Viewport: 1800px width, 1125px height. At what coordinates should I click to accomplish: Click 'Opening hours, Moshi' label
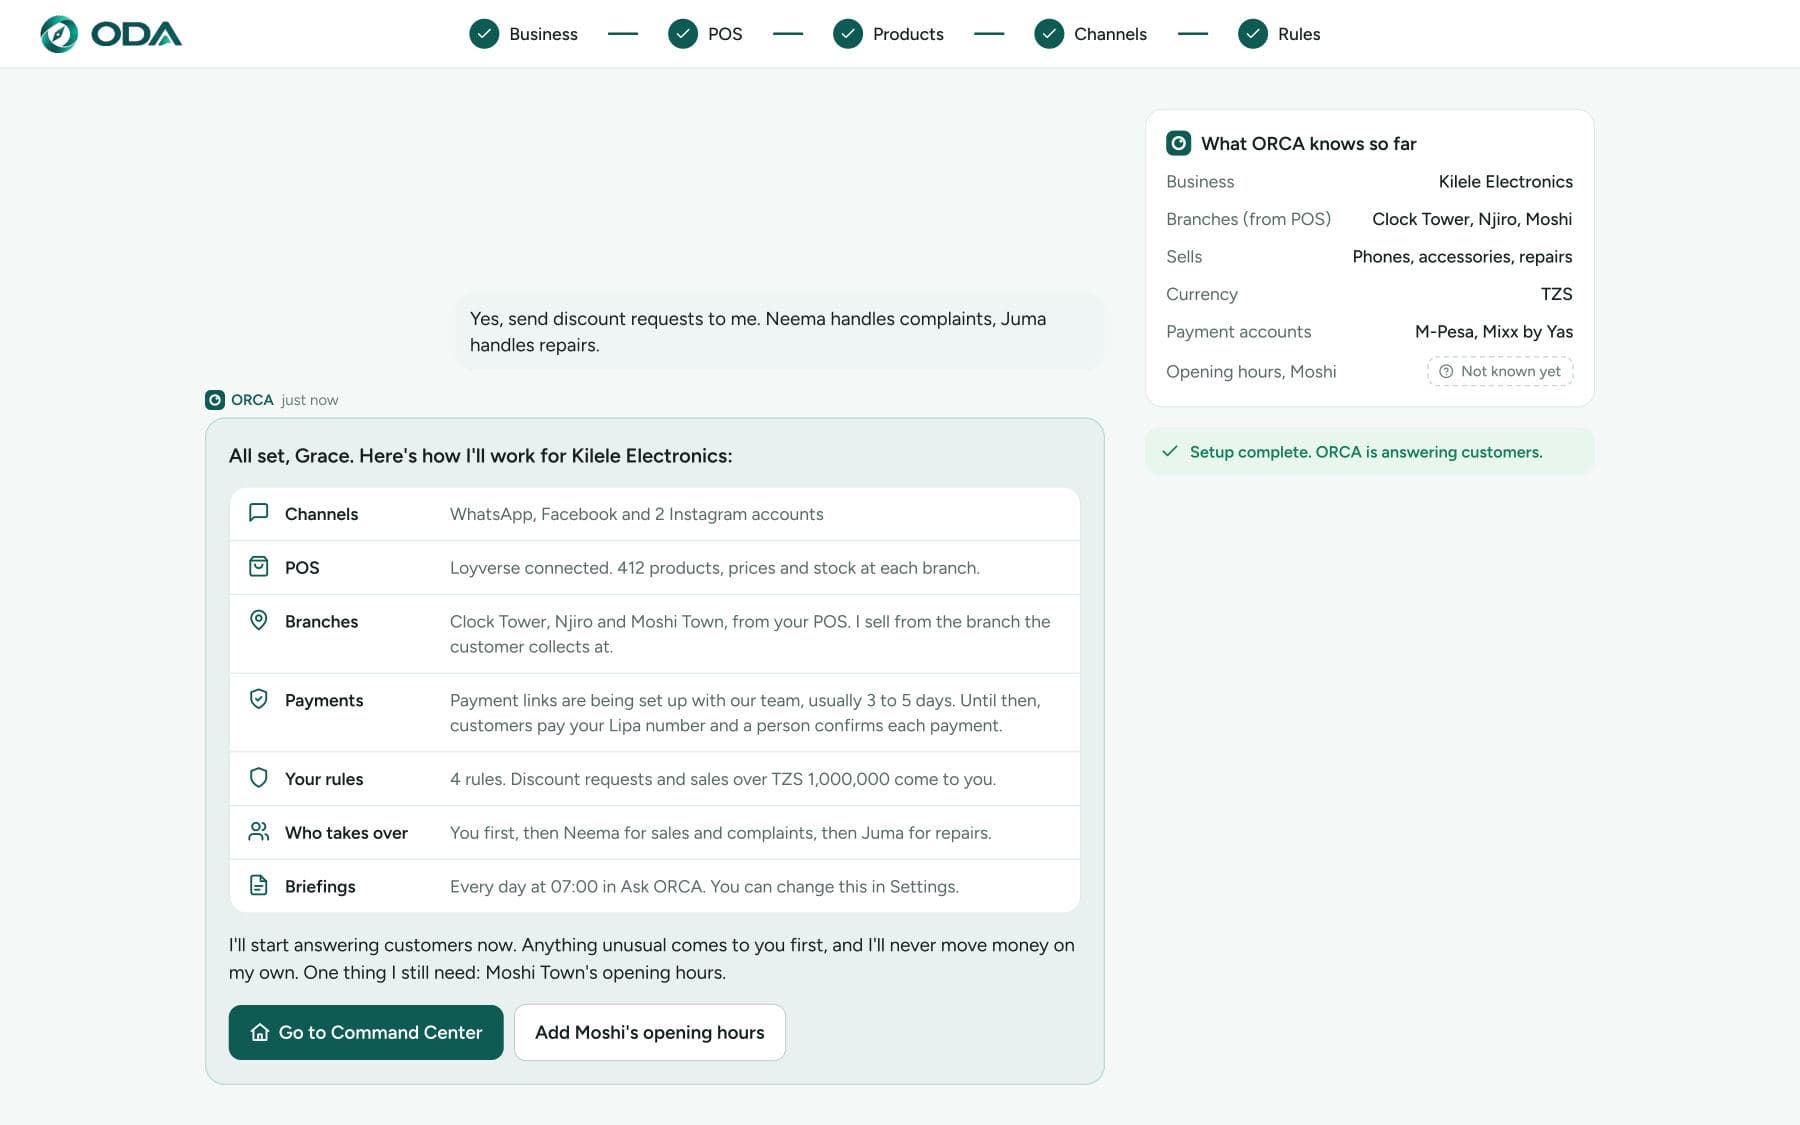[1251, 371]
